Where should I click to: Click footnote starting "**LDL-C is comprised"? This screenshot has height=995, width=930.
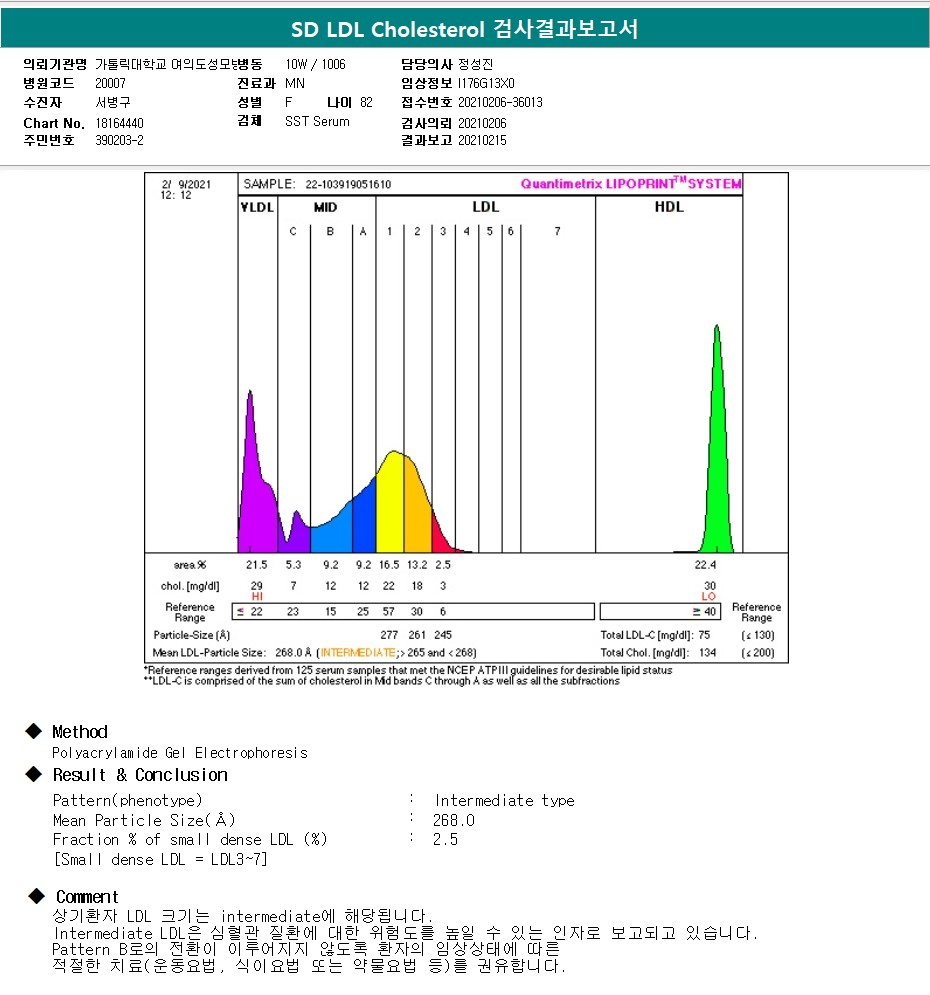[x=382, y=681]
